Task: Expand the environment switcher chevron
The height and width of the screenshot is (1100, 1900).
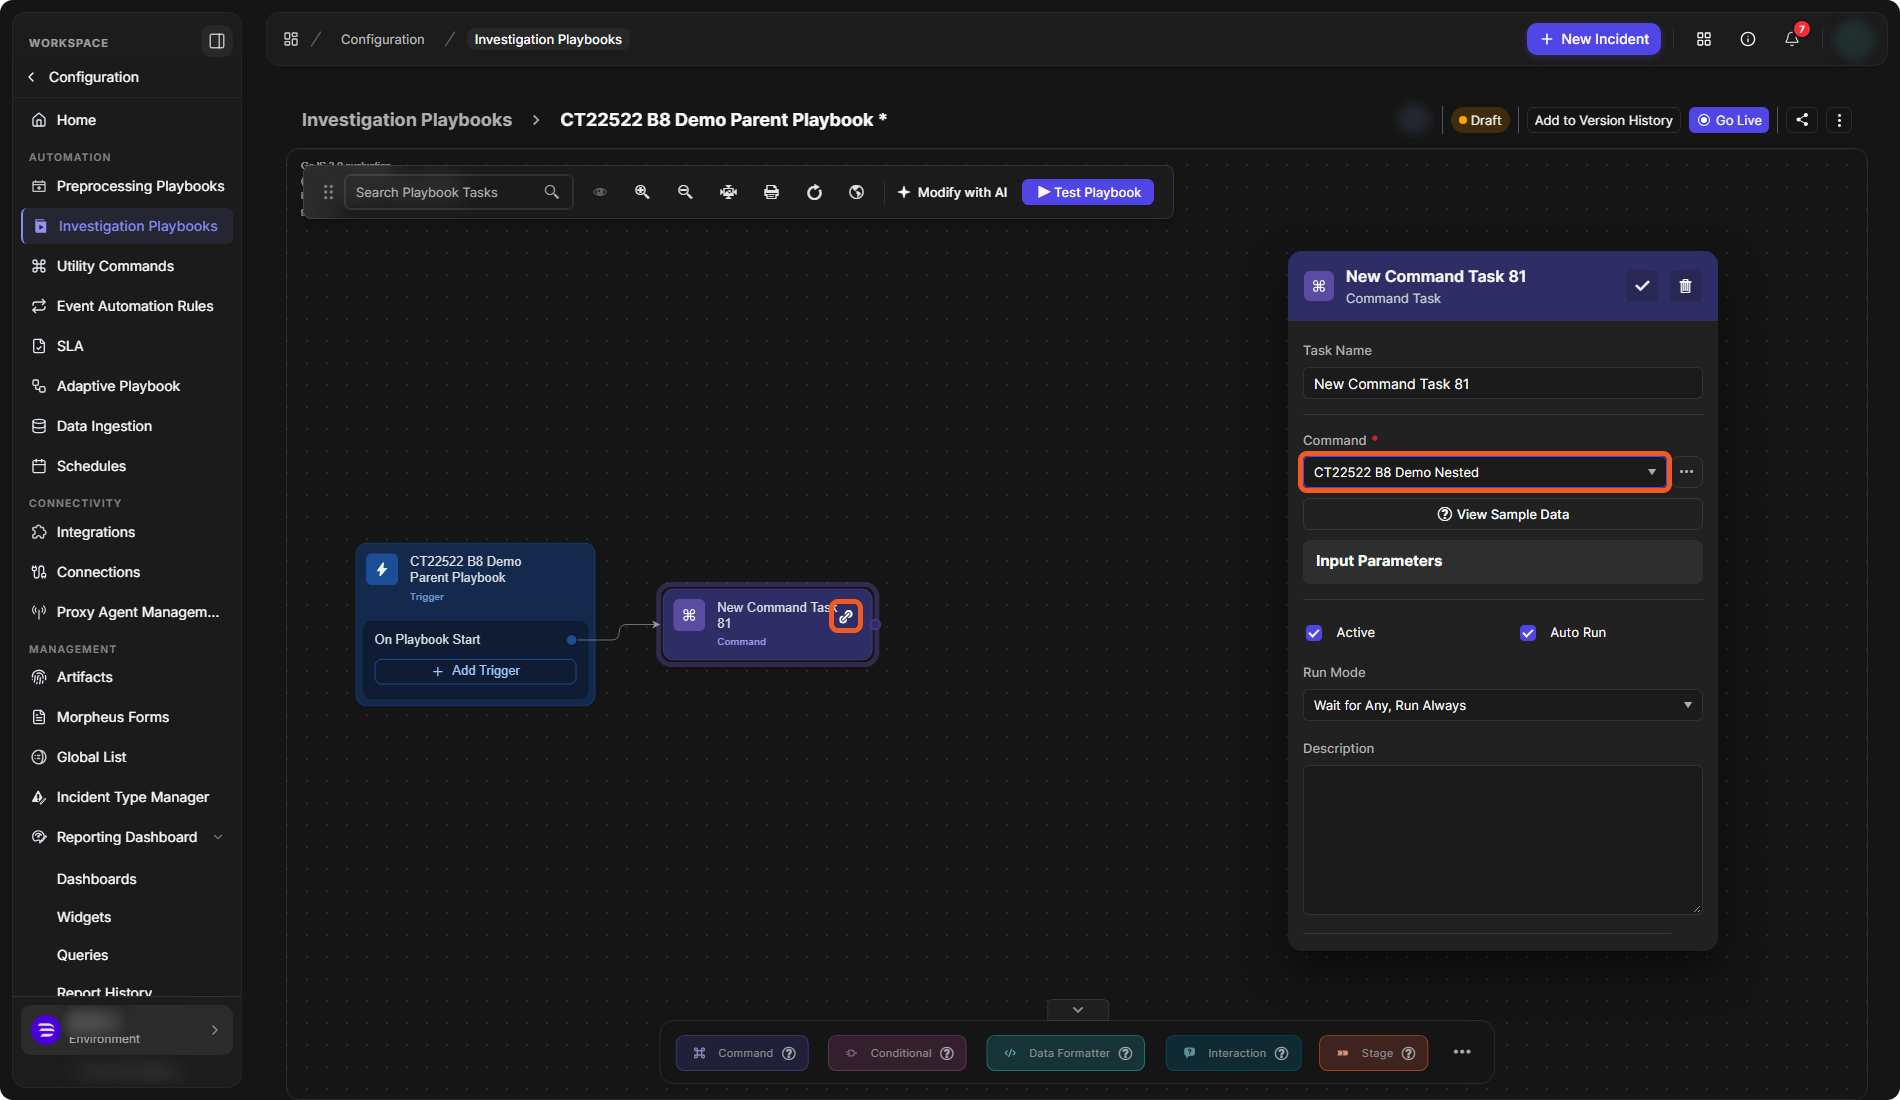Action: [215, 1030]
